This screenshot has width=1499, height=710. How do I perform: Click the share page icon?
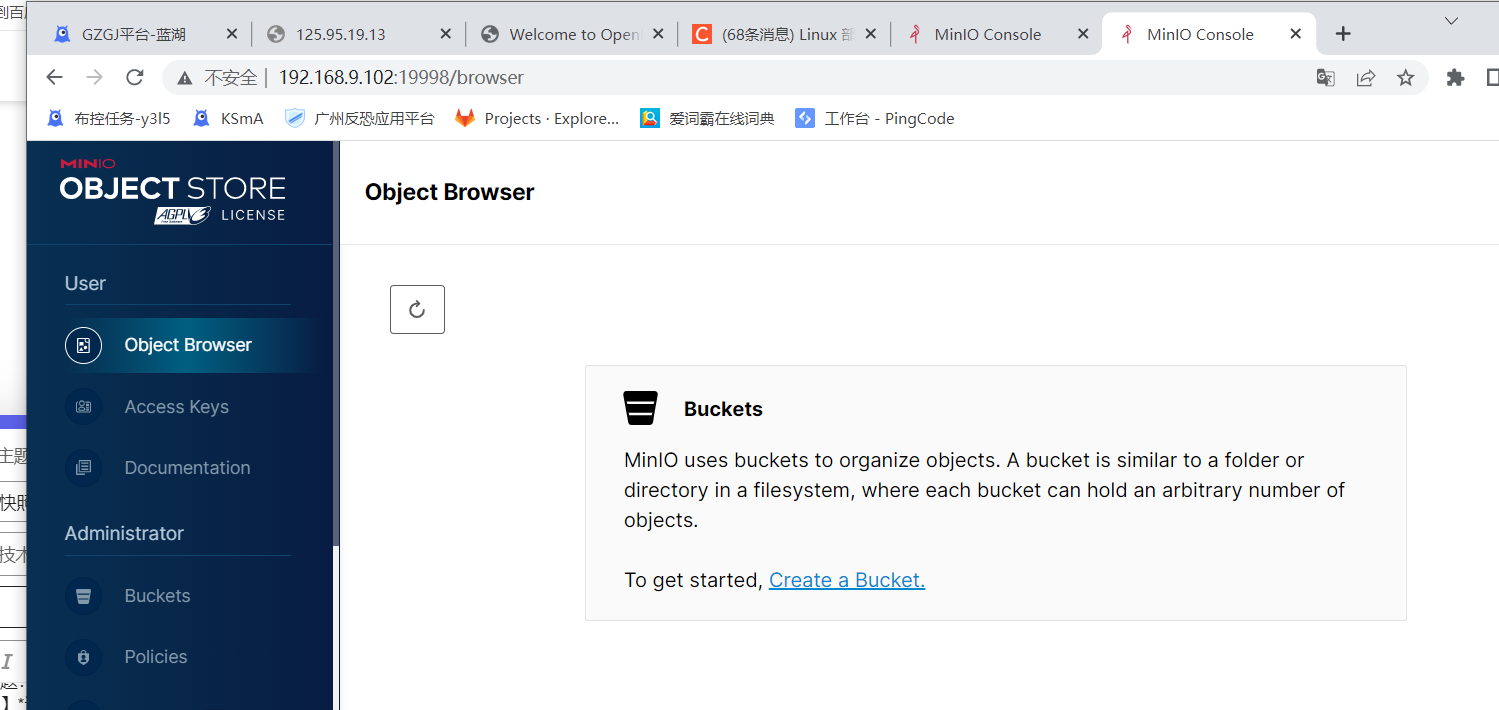click(1365, 77)
